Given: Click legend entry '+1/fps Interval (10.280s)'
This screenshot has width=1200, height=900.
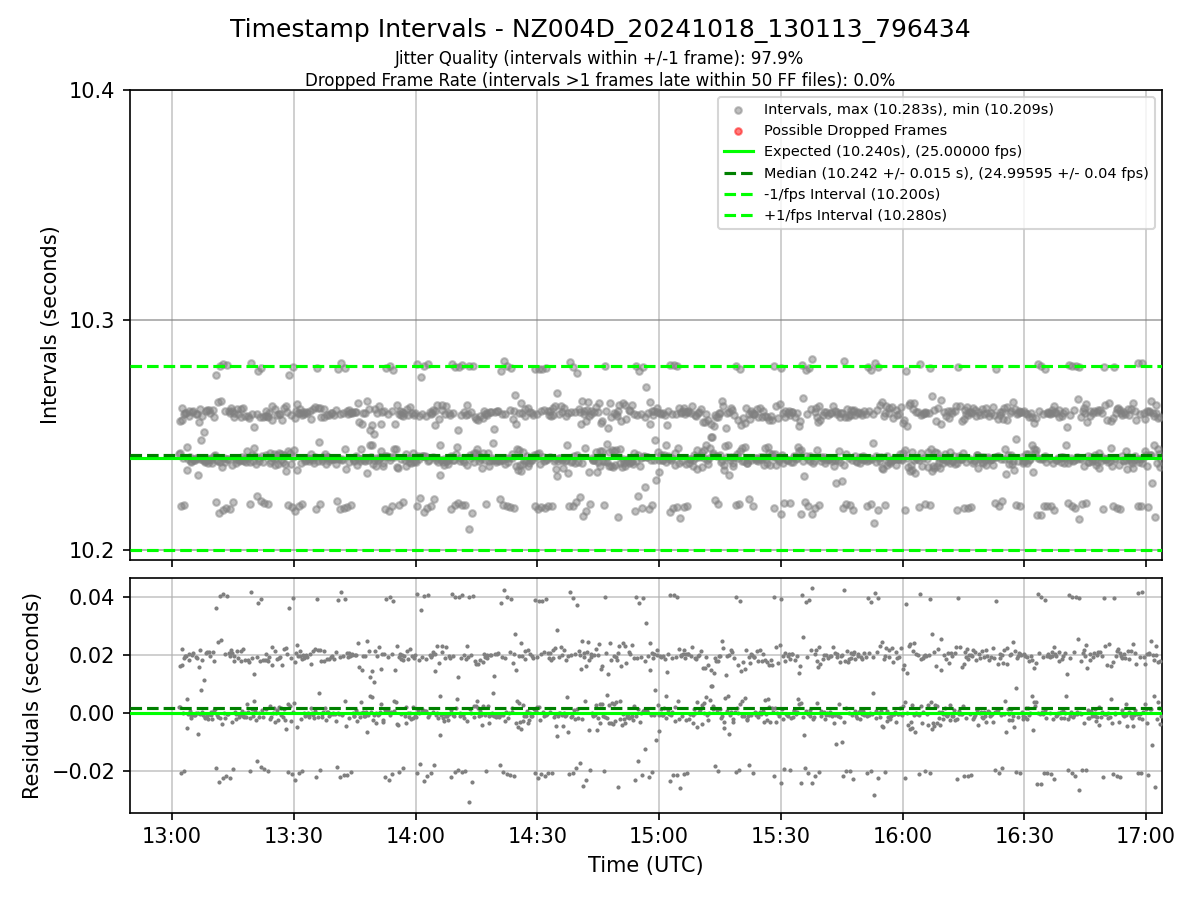Looking at the screenshot, I should 855,214.
